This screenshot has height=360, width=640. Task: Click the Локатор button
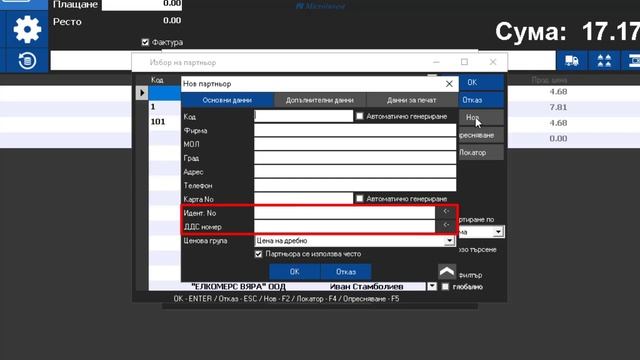click(x=481, y=153)
